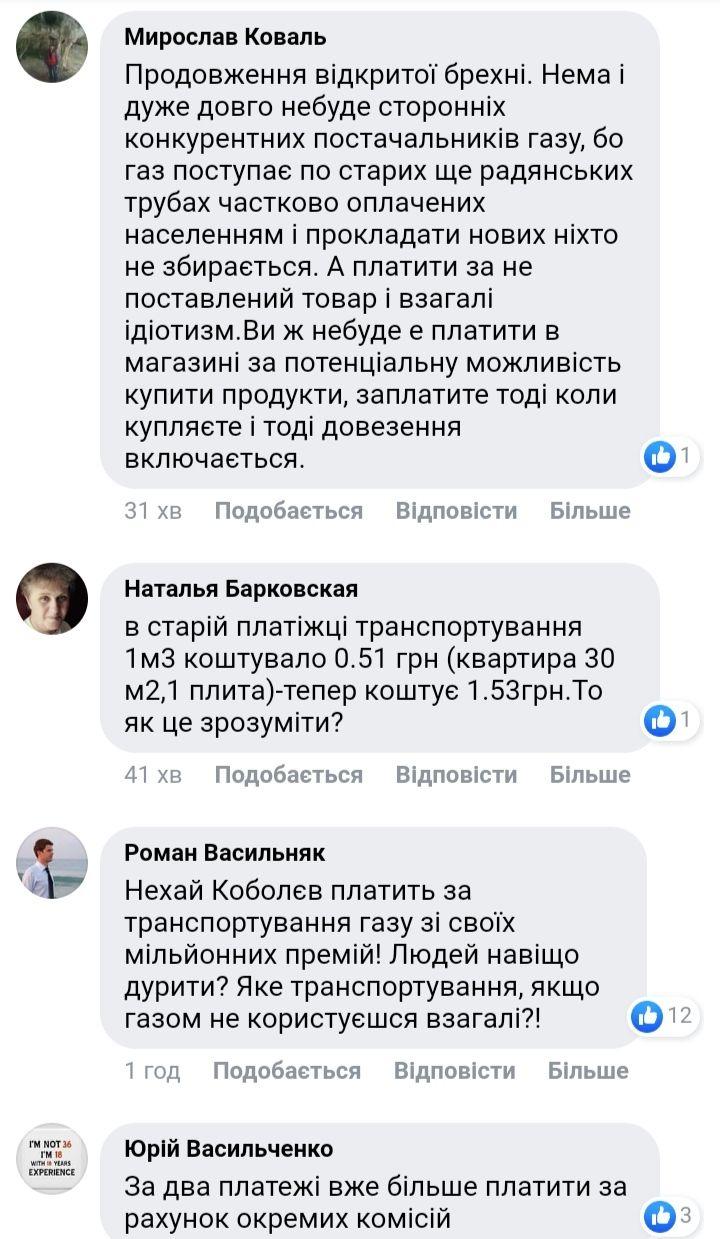Reply to Мирослав Коваль with Відповісти
Image resolution: width=720 pixels, height=1239 pixels.
coord(456,511)
